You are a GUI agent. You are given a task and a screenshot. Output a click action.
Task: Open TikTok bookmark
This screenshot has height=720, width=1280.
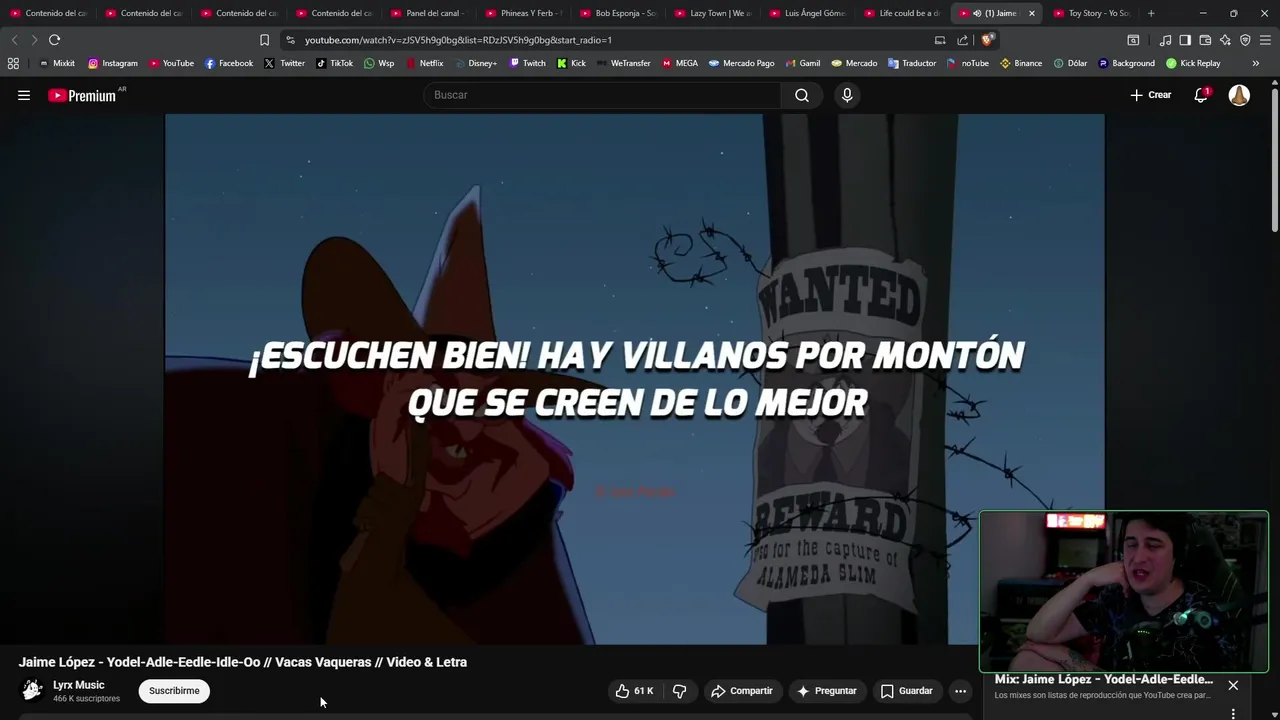pos(334,63)
